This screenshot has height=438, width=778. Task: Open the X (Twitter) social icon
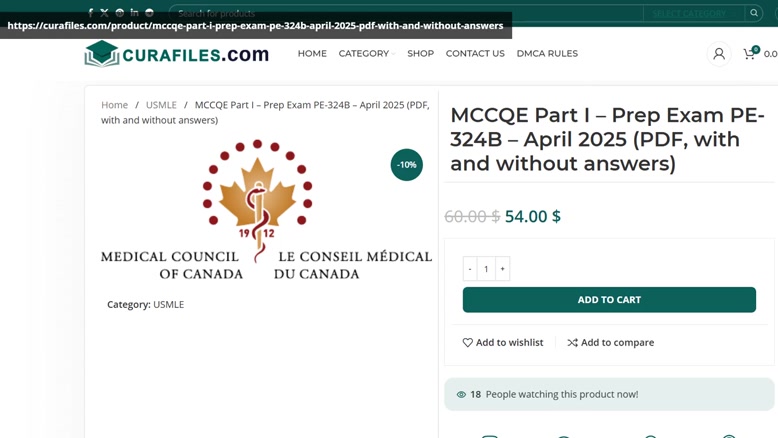(x=104, y=13)
